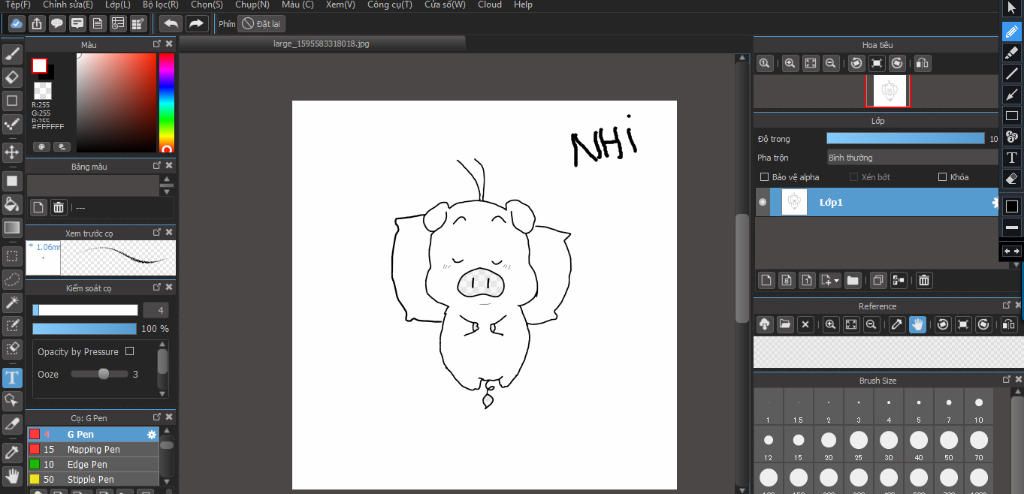Screen dimensions: 1024x494
Task: Open reference image with folder icon
Action: 785,324
